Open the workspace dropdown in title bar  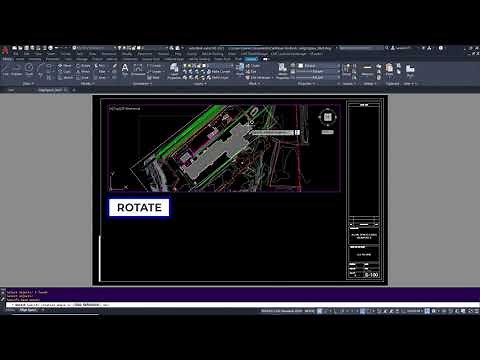(x=94, y=48)
